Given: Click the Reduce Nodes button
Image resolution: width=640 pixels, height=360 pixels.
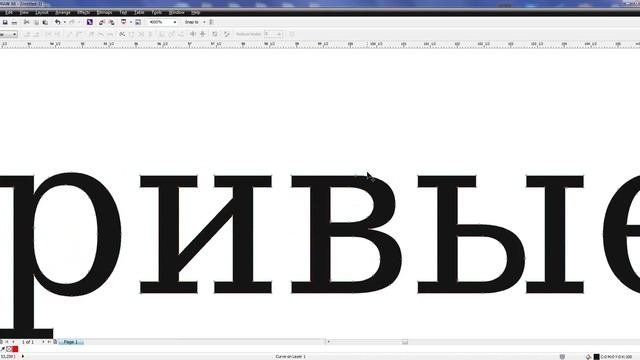Looking at the screenshot, I should (248, 34).
